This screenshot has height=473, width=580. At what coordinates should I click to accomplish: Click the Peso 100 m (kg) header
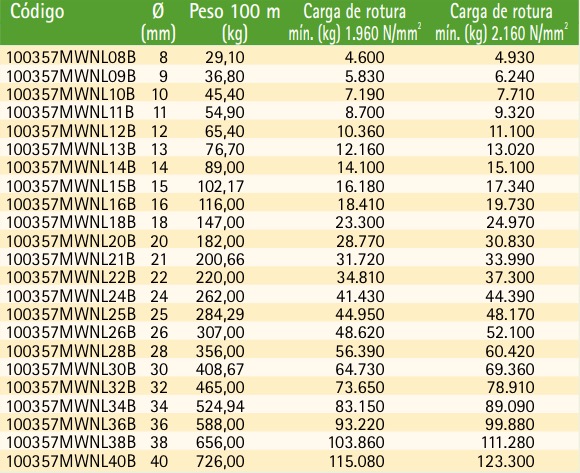pyautogui.click(x=235, y=23)
